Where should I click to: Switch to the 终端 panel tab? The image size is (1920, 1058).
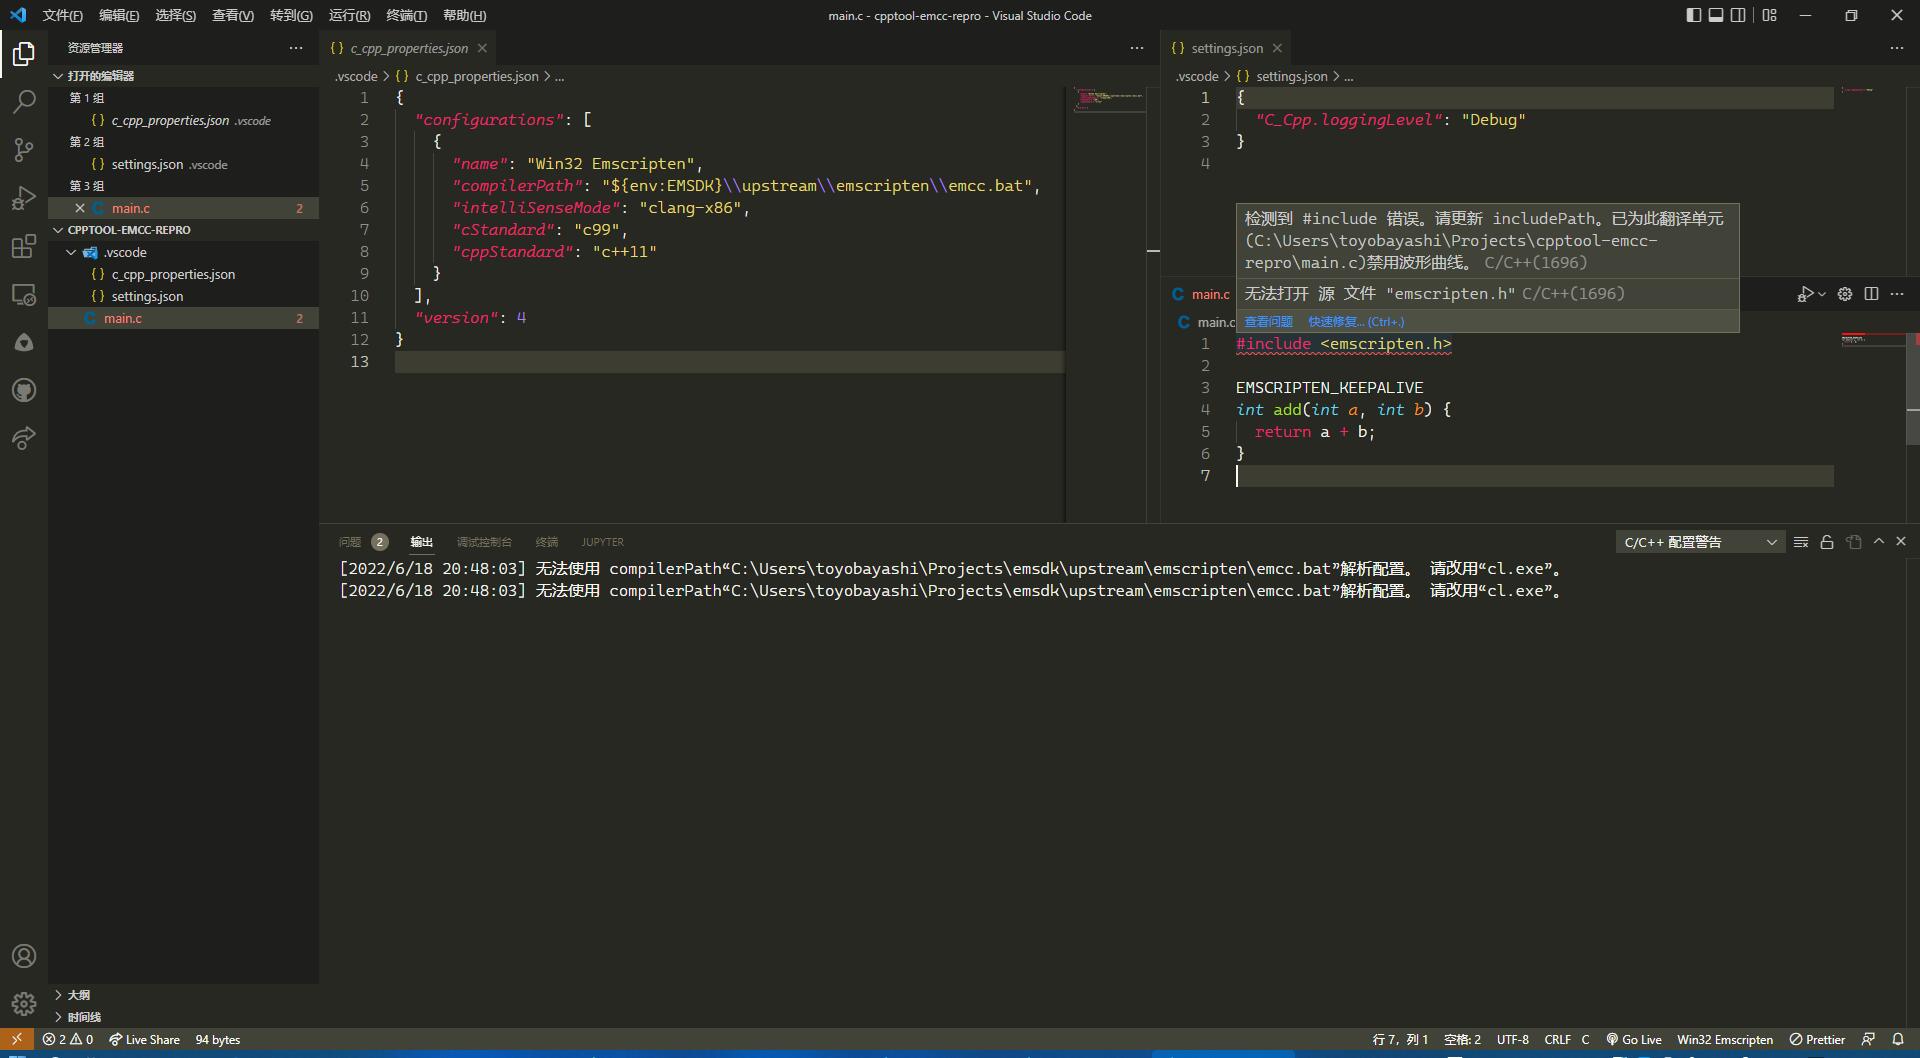pyautogui.click(x=546, y=541)
